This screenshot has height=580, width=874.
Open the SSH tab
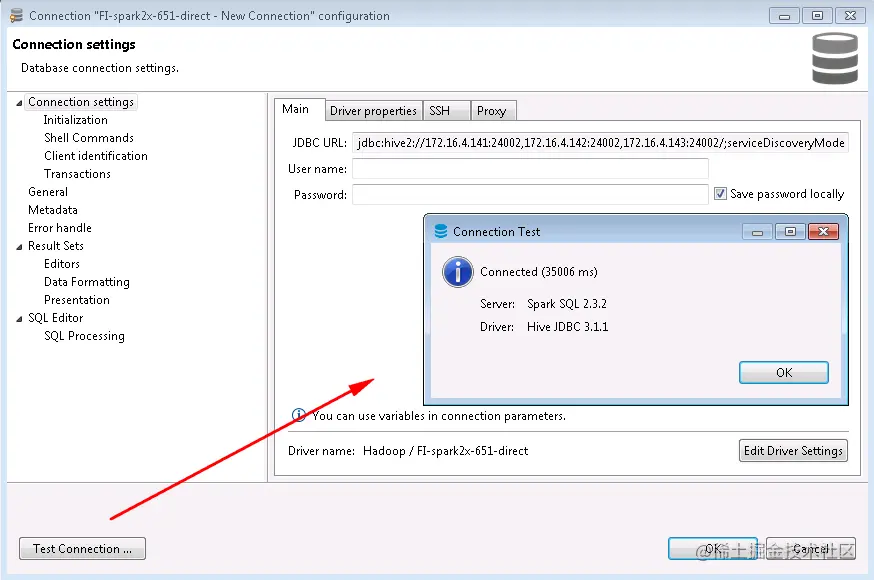tap(446, 111)
